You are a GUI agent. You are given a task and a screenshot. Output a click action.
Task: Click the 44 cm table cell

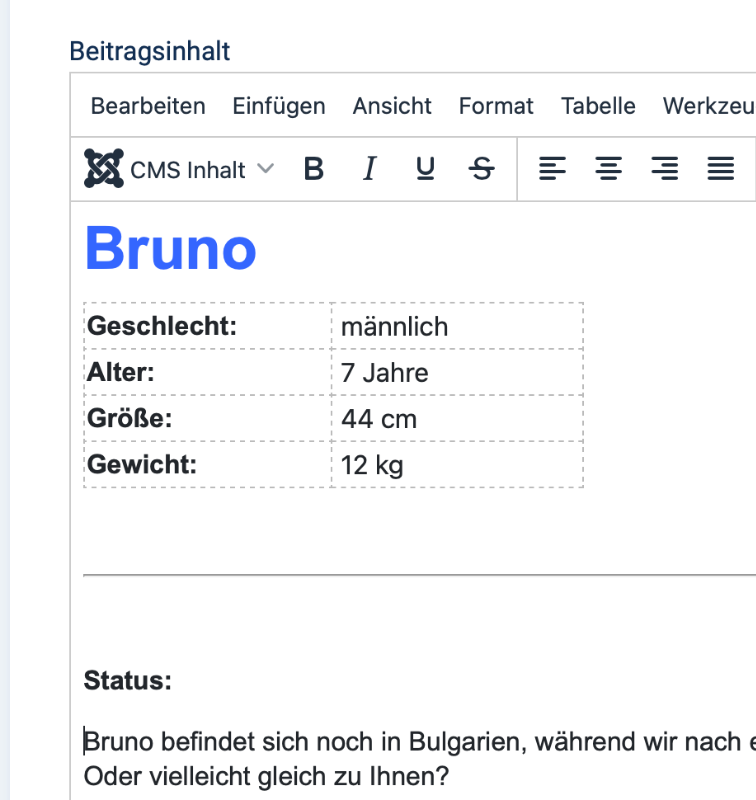[457, 418]
